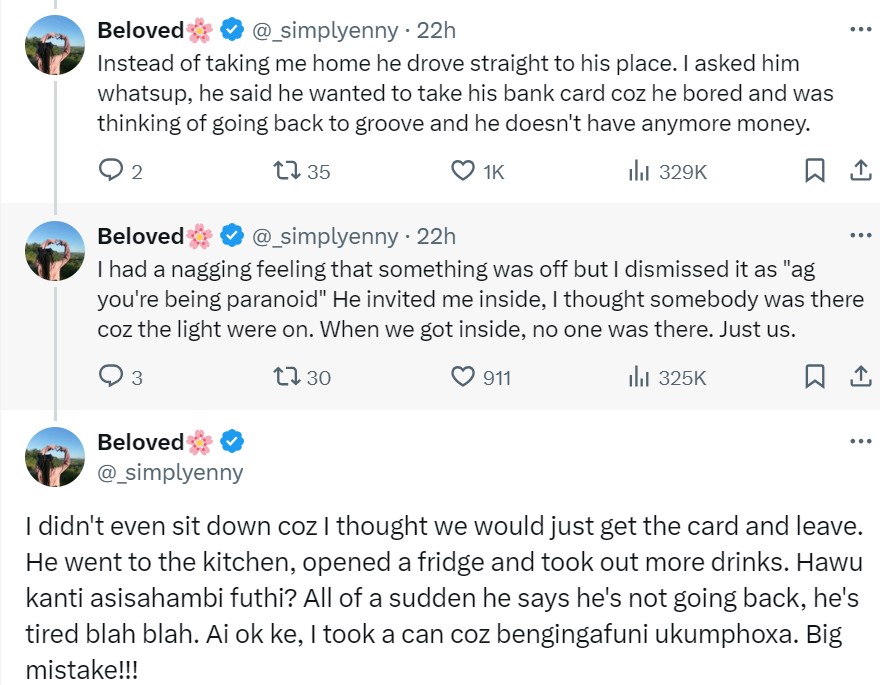Click the 22h timestamp on the second tweet
880x685 pixels.
click(x=436, y=237)
